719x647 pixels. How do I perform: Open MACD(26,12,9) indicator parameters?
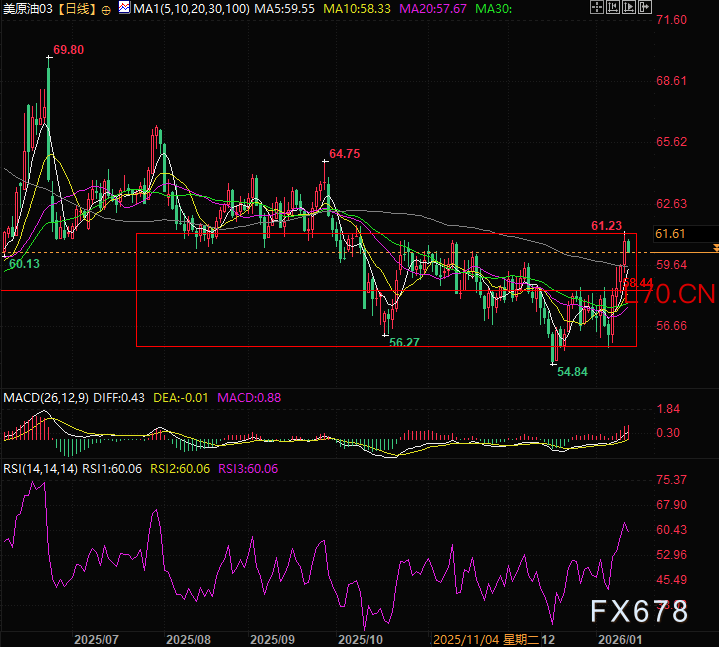point(45,398)
